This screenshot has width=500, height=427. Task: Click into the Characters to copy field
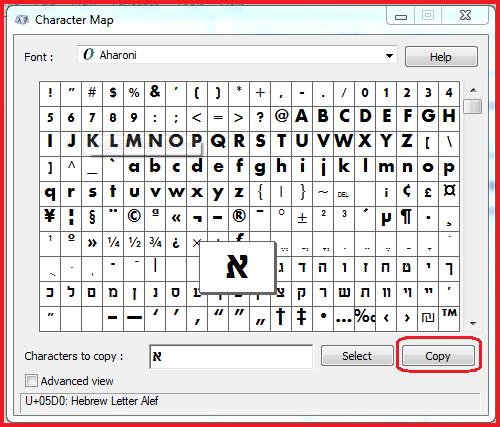pos(231,357)
